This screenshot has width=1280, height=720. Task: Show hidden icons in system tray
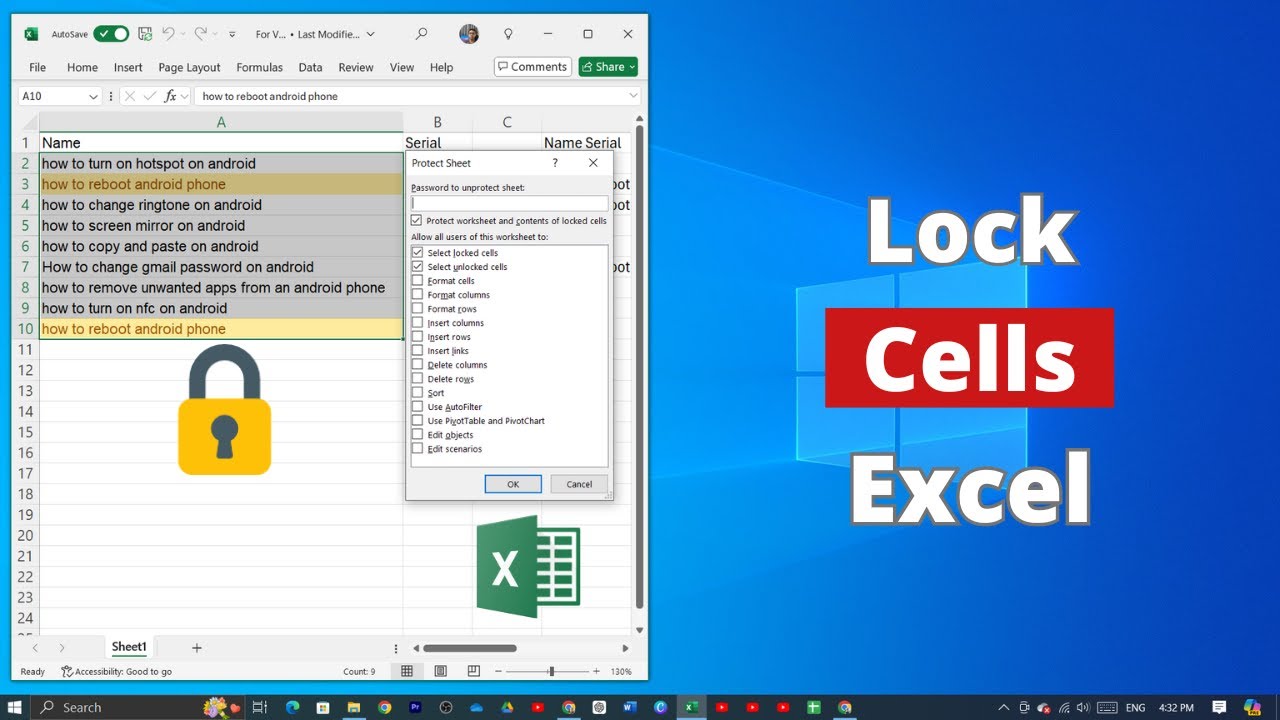(1004, 707)
